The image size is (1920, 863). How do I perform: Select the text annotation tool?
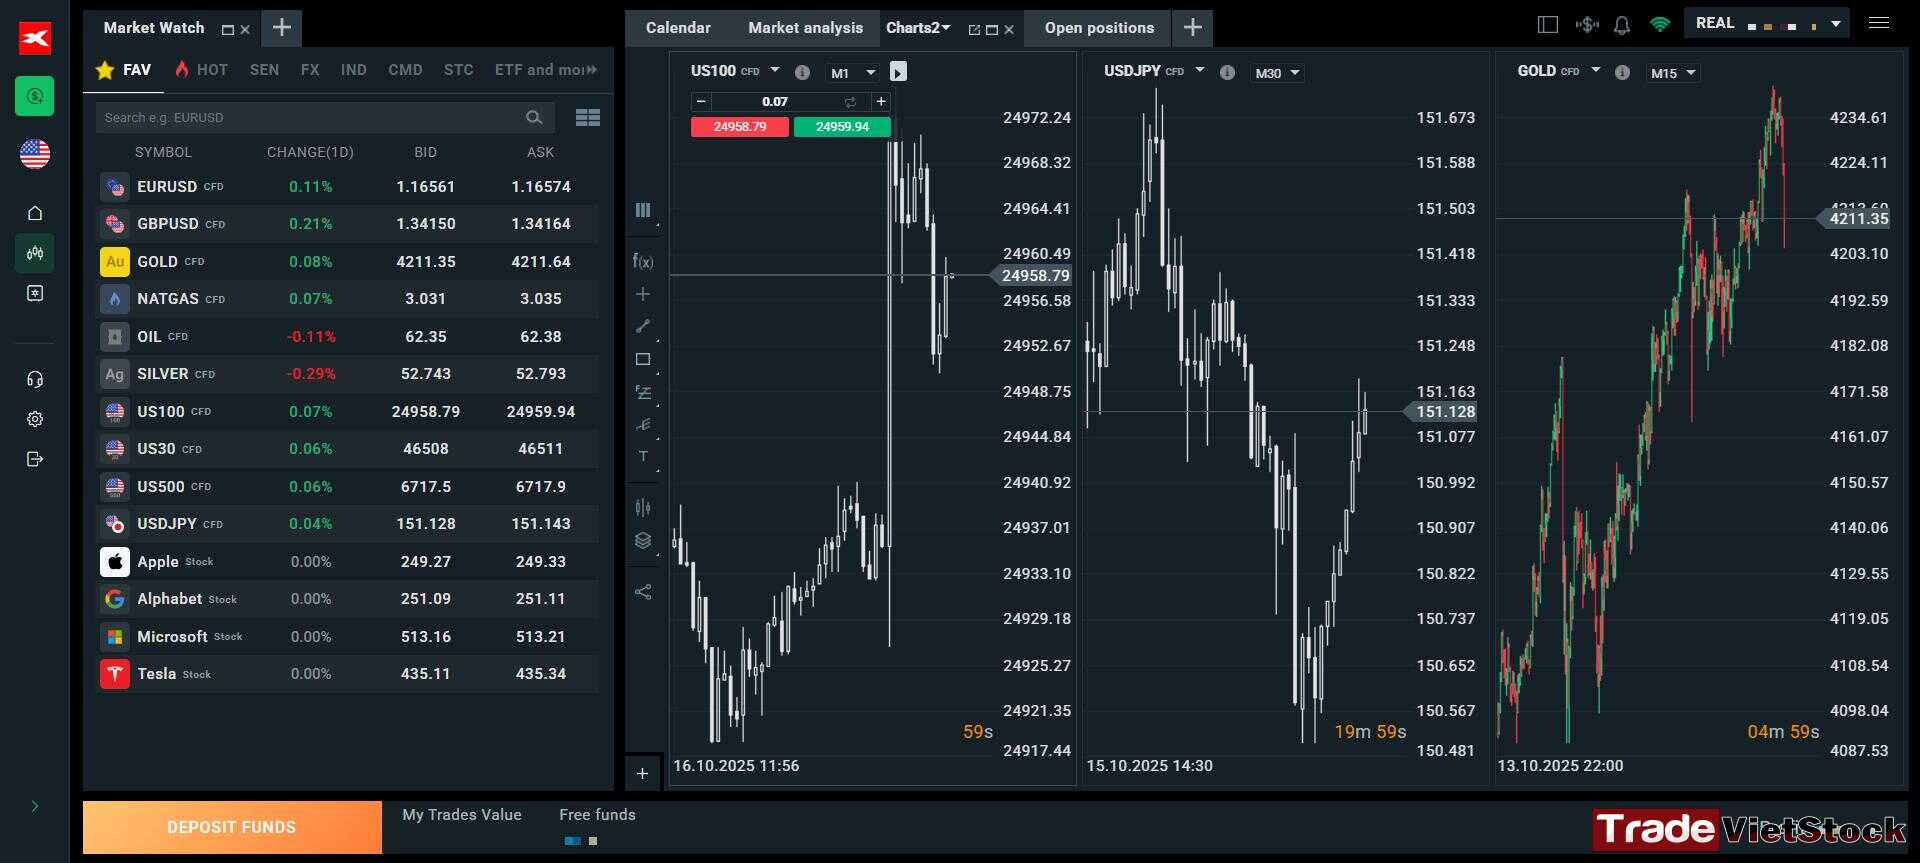coord(643,456)
